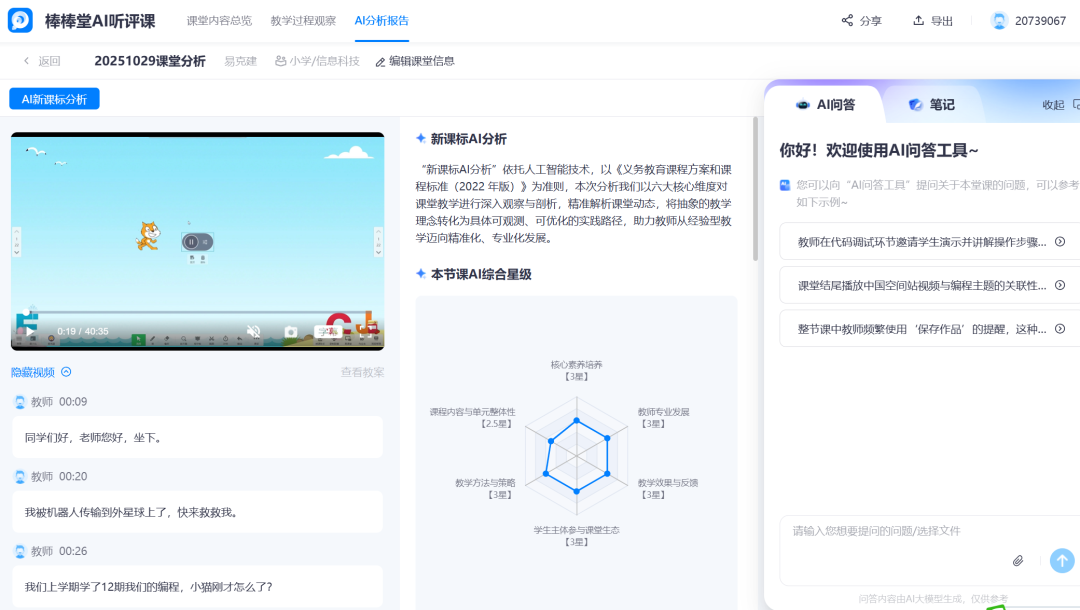The height and width of the screenshot is (610, 1080).
Task: Click the orange send arrow icon
Action: (1062, 561)
